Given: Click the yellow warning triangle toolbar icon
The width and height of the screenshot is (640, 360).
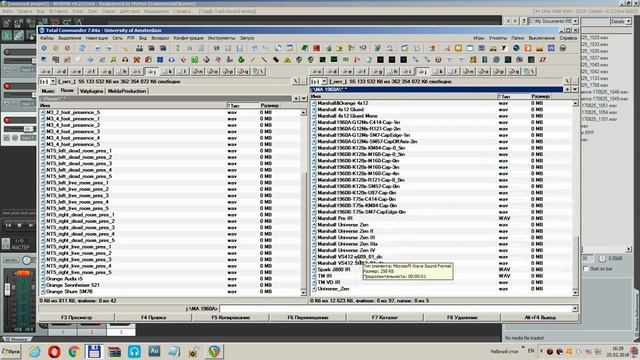Looking at the screenshot, I should point(287,60).
